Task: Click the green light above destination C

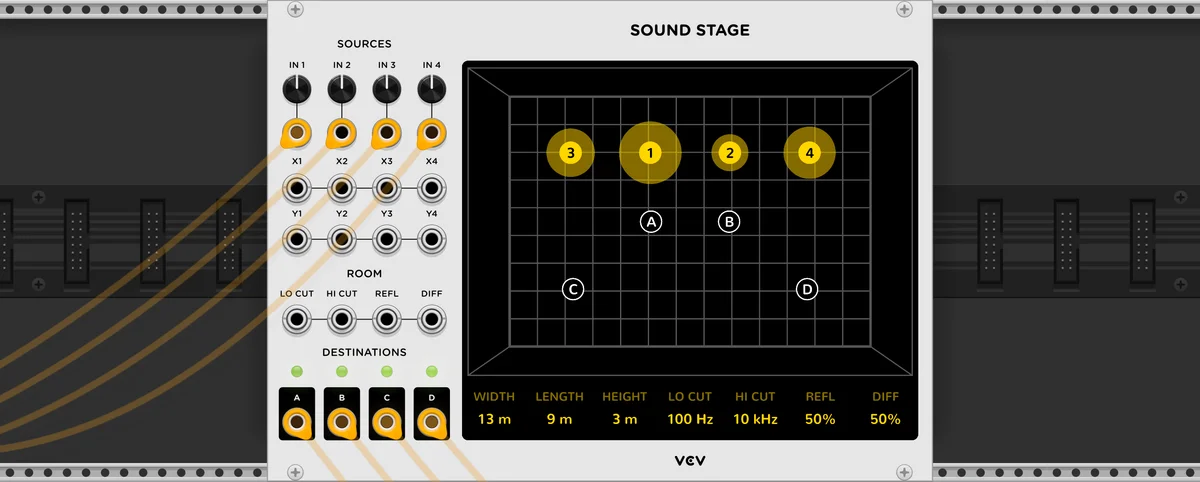Action: click(387, 372)
